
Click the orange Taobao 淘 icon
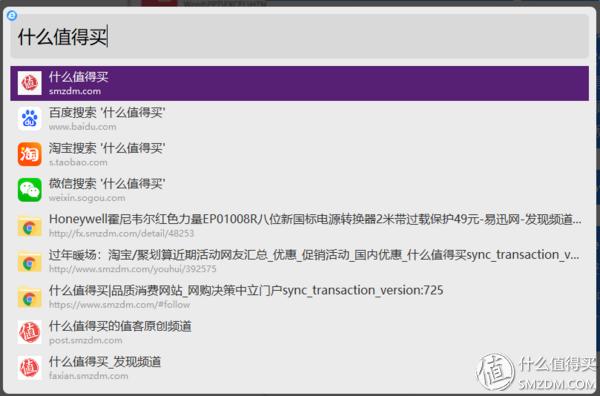(x=29, y=154)
